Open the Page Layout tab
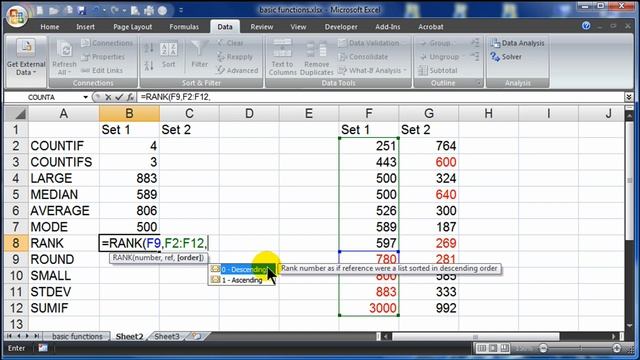Screen dimensions: 640x360 click(x=133, y=27)
